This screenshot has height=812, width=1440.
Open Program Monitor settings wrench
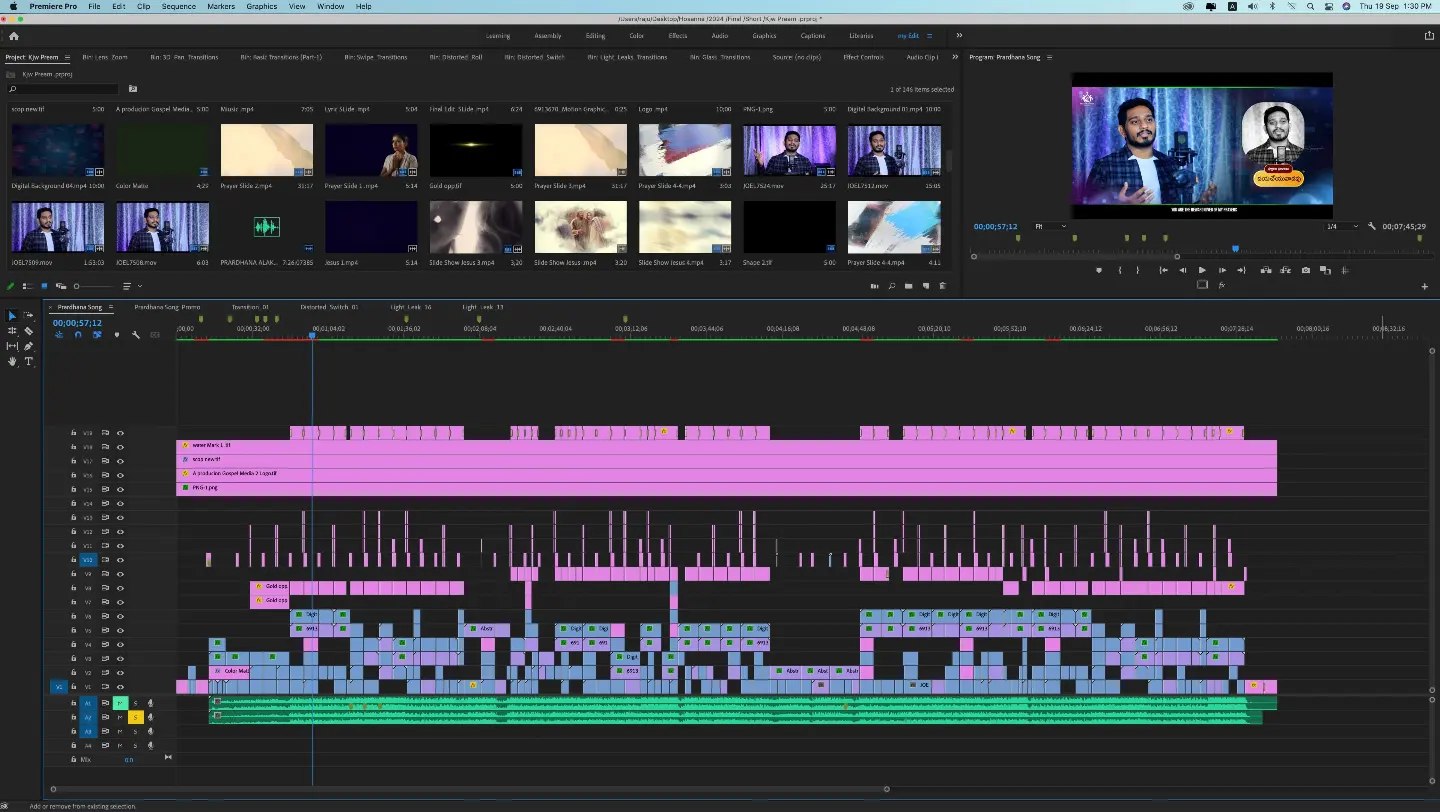tap(1372, 227)
